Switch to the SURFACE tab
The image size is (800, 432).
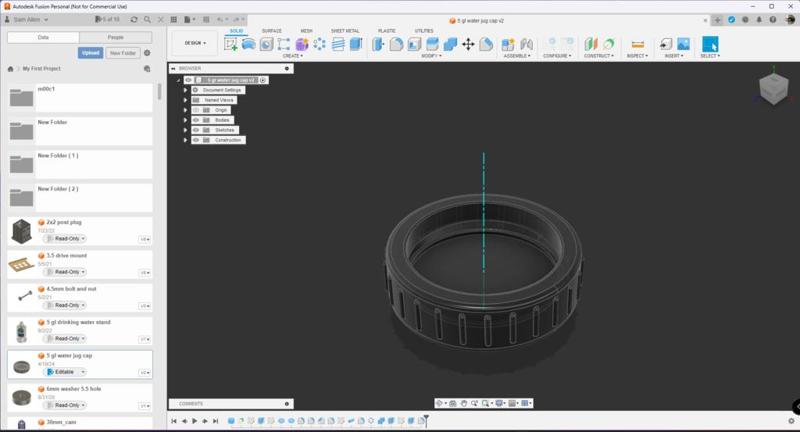[x=271, y=31]
